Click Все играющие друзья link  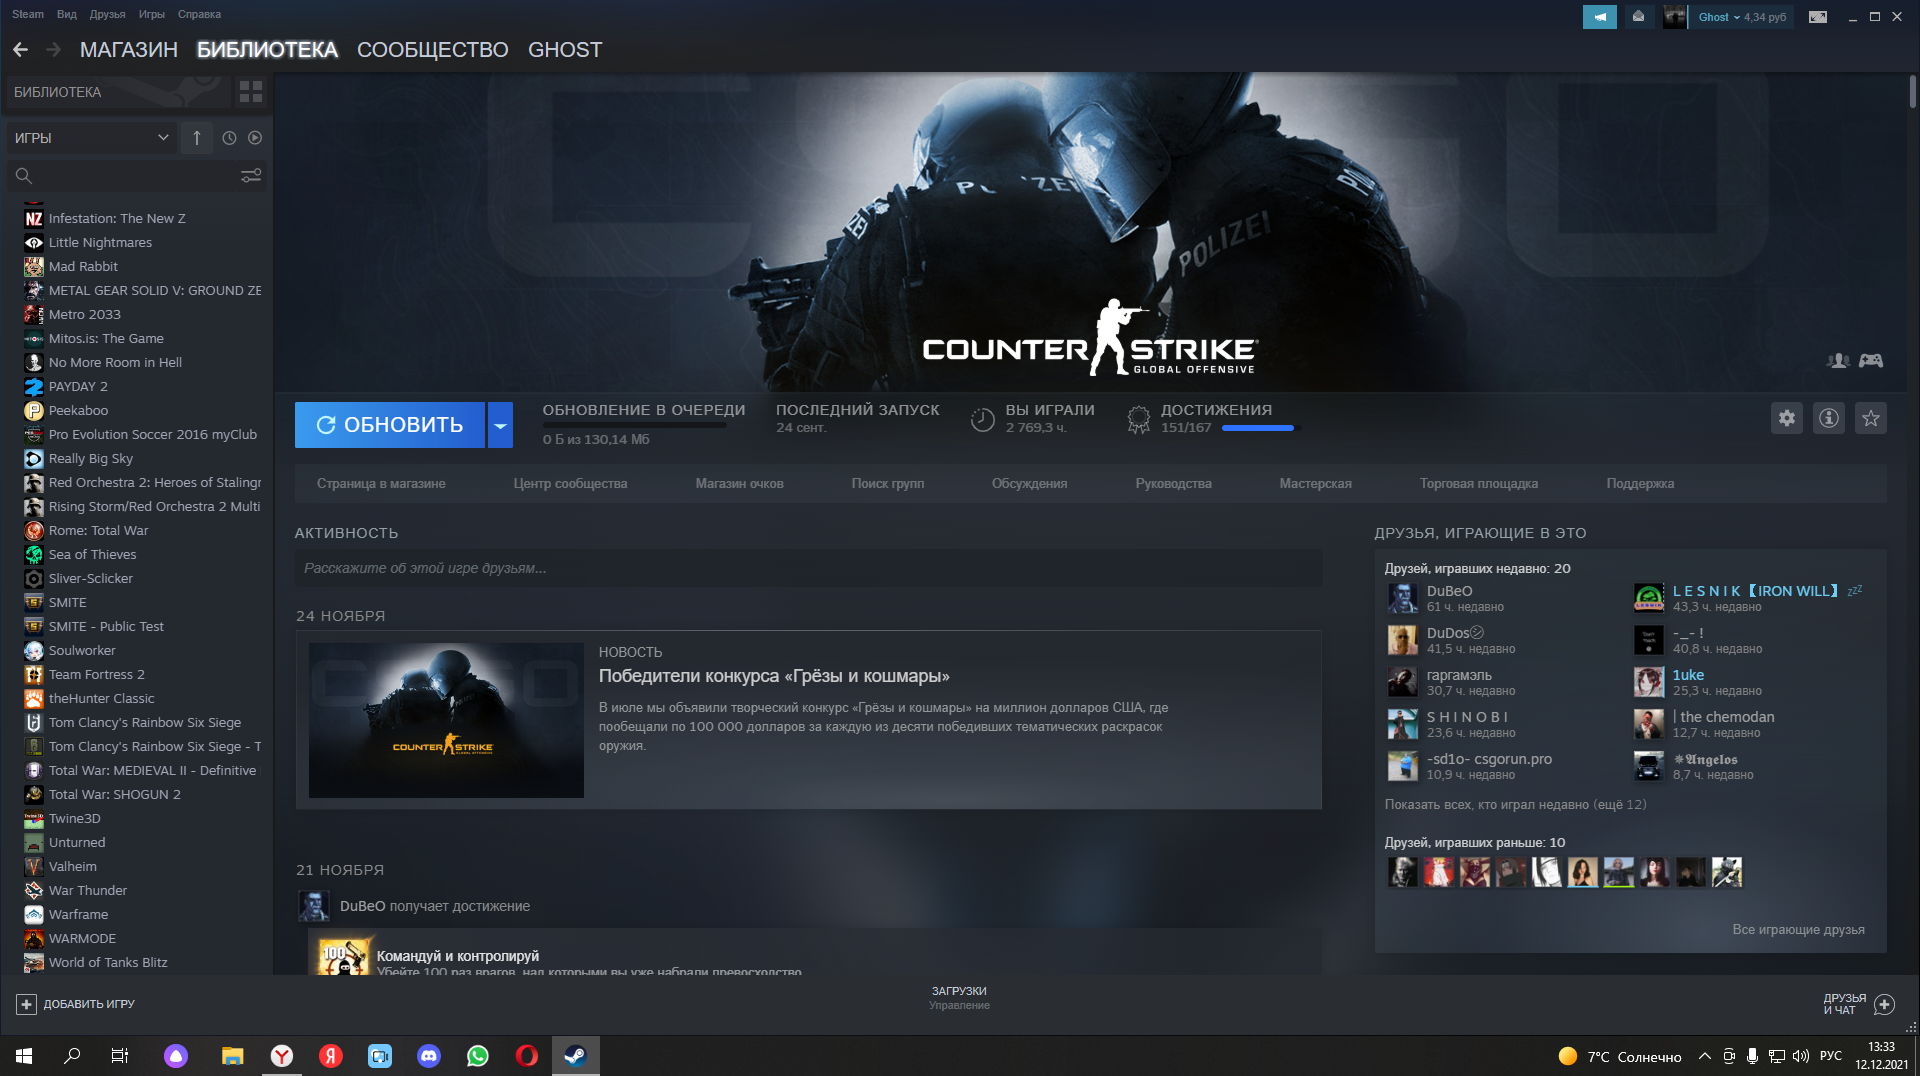[x=1798, y=929]
